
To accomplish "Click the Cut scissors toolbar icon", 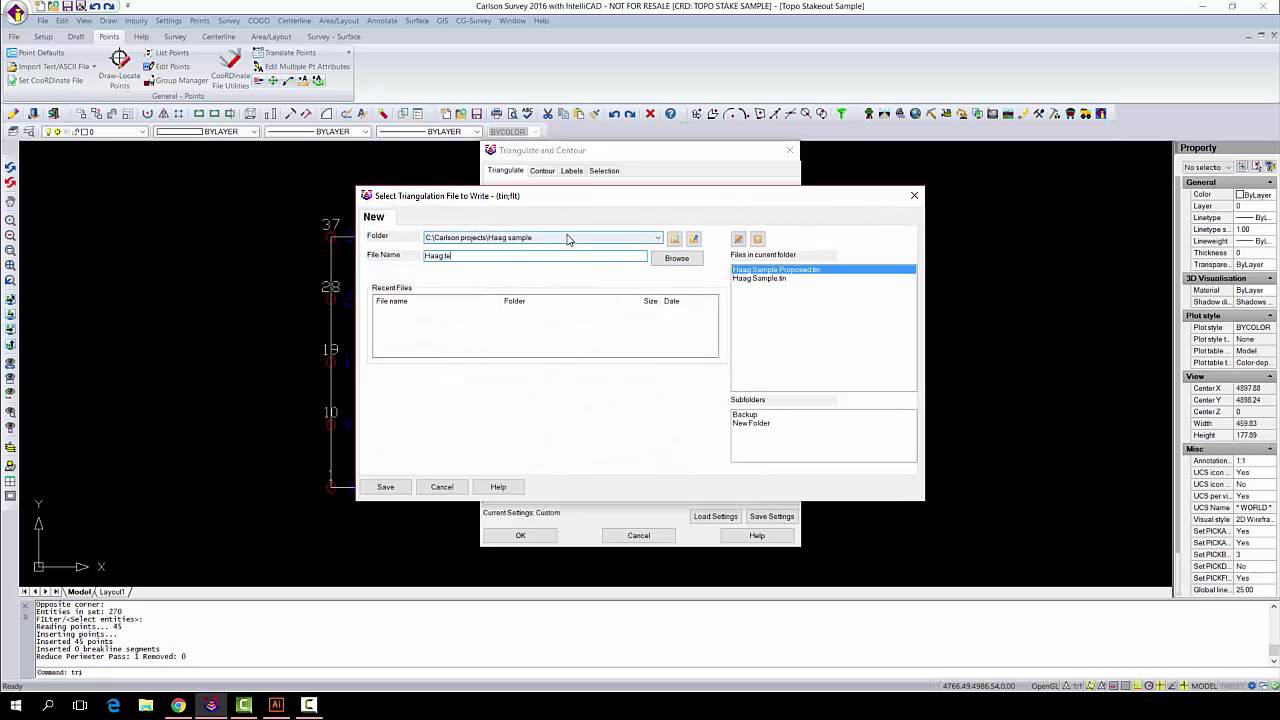I will coord(548,114).
